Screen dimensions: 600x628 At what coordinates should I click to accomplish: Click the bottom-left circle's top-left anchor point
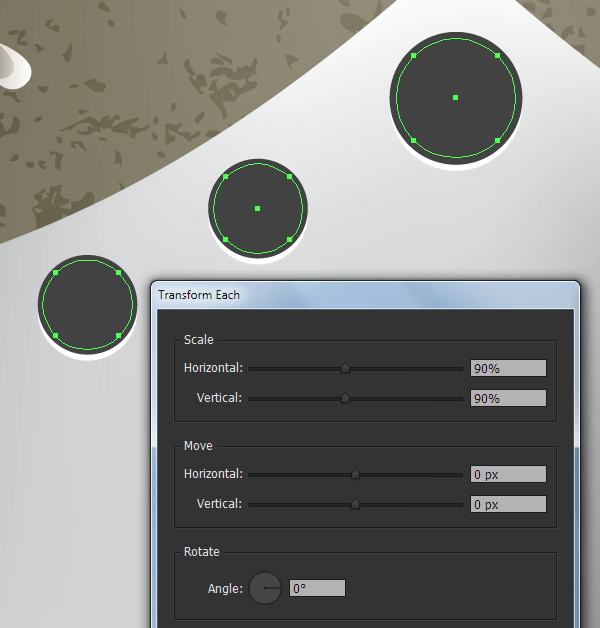click(56, 272)
